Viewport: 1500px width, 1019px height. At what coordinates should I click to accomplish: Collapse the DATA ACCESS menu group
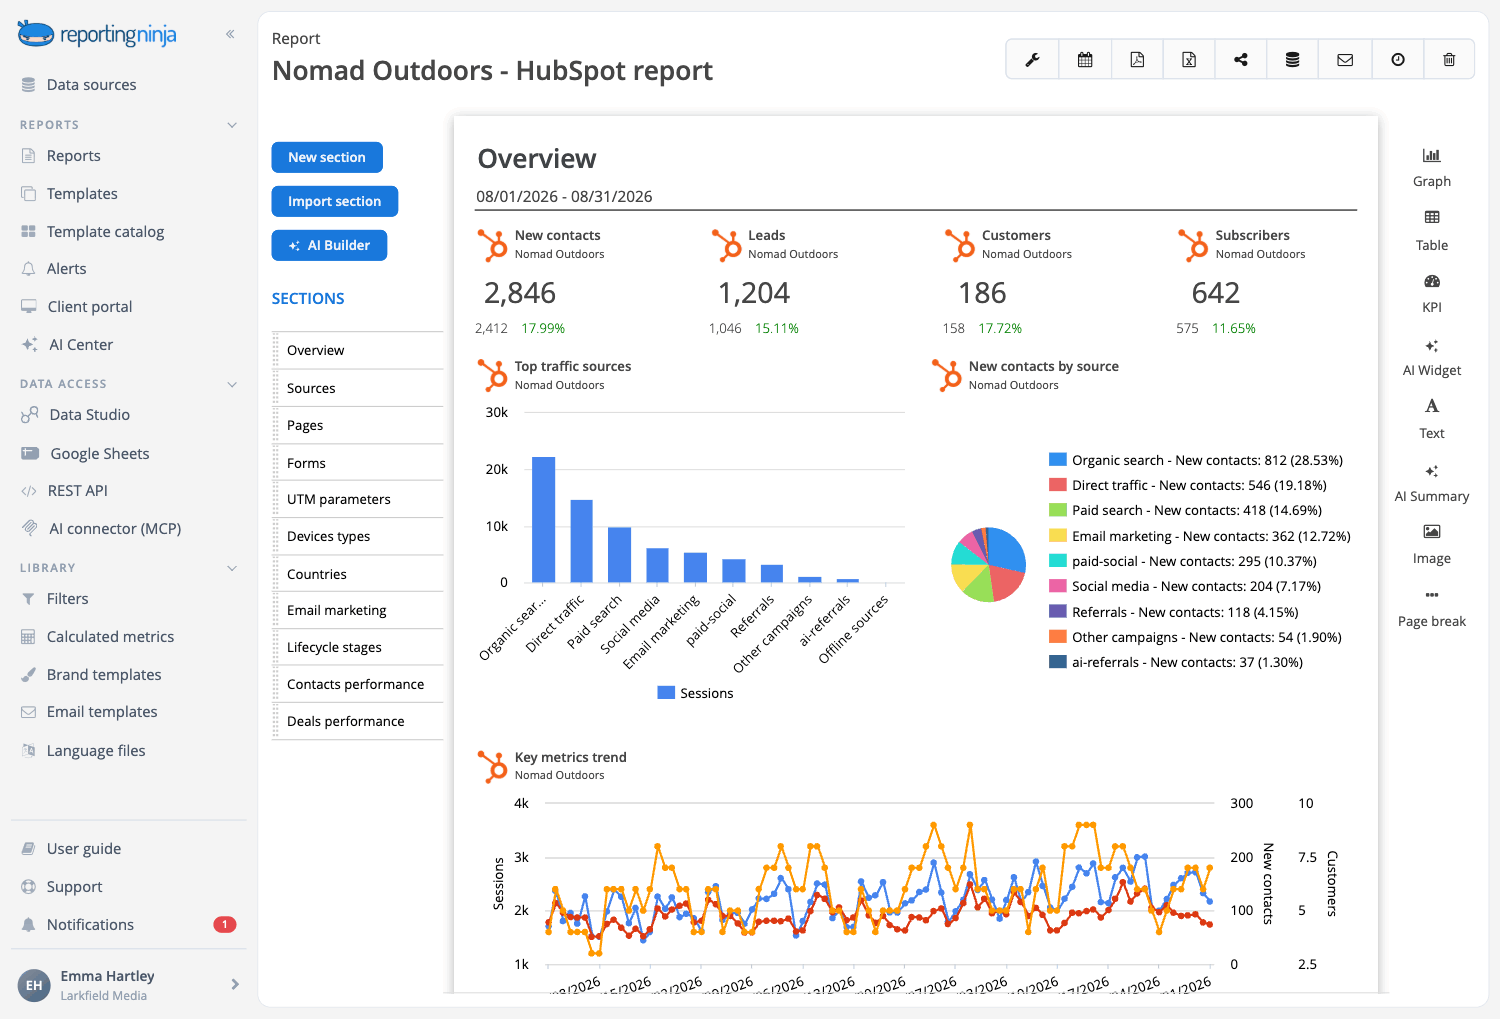tap(232, 384)
